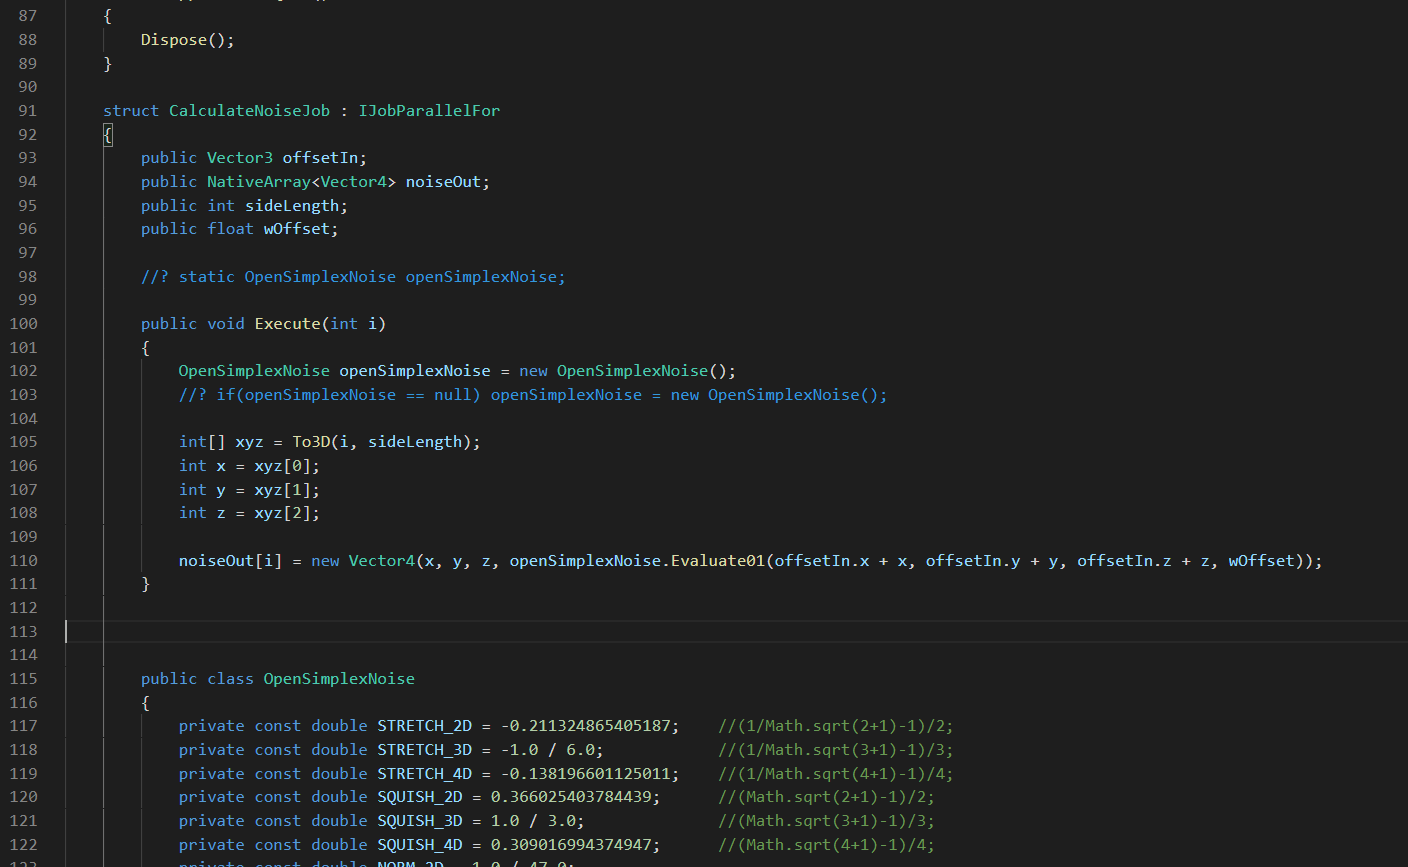Click wOffset in the line 96 declaration
This screenshot has width=1408, height=867.
click(x=297, y=229)
